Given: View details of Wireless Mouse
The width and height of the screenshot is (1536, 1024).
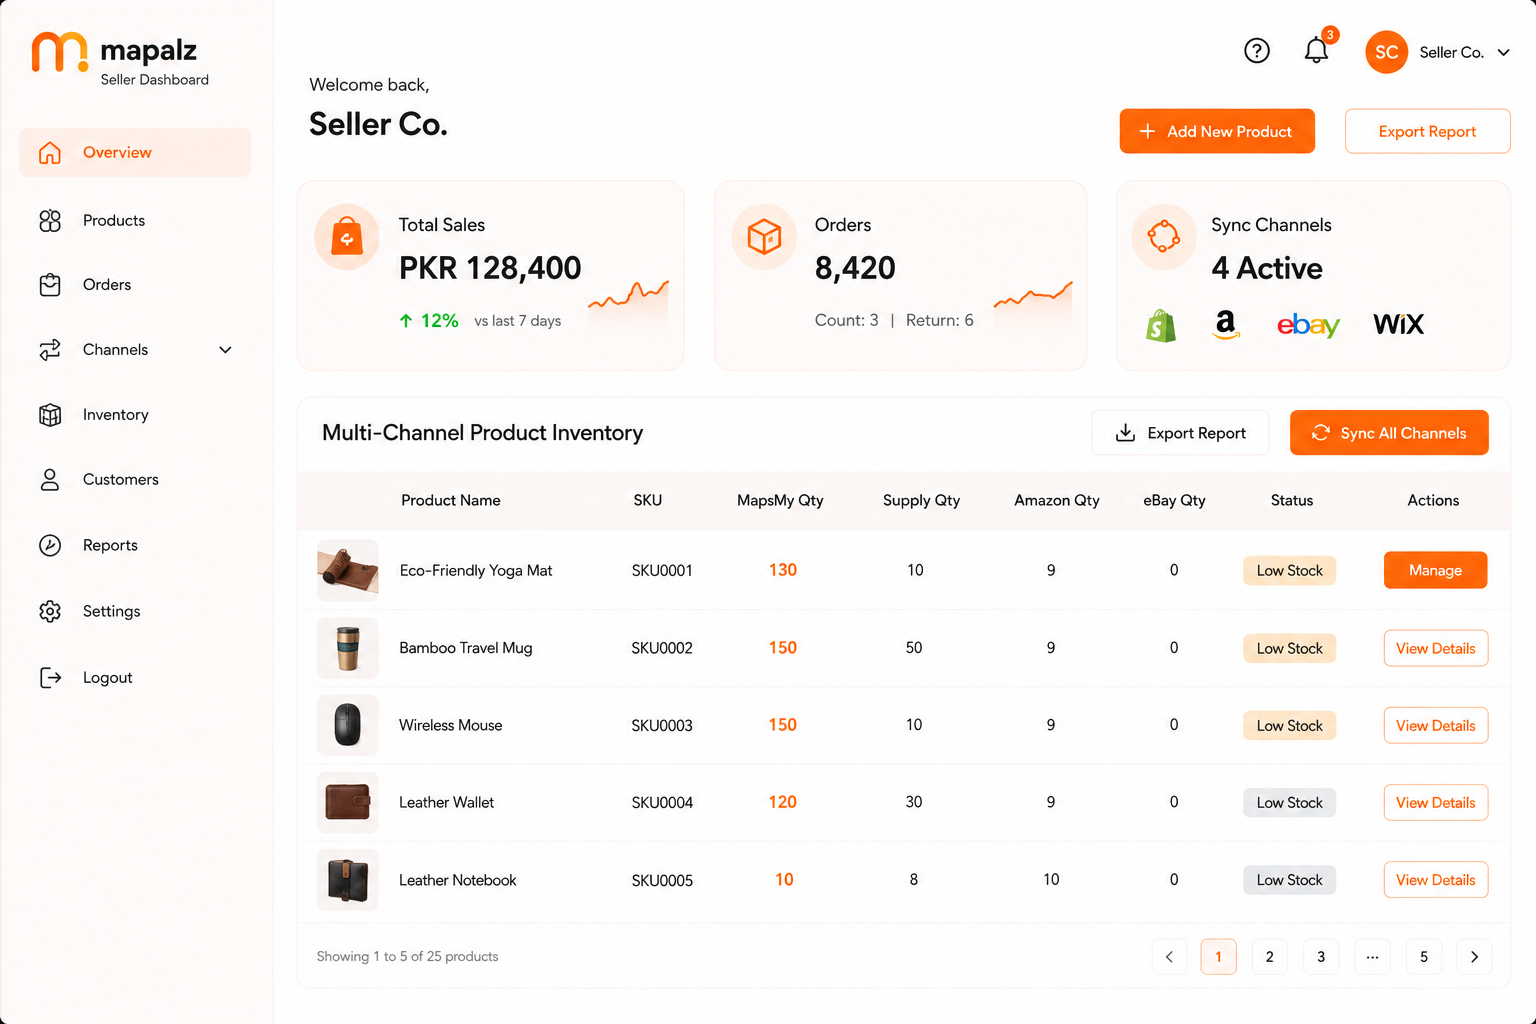Looking at the screenshot, I should click(1436, 725).
